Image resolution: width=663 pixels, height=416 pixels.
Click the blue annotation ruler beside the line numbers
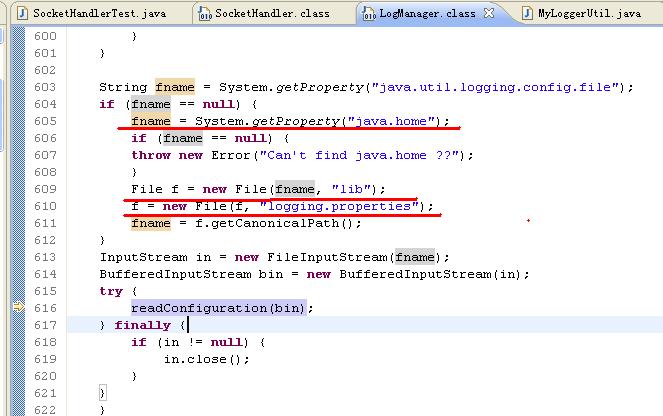[18, 220]
